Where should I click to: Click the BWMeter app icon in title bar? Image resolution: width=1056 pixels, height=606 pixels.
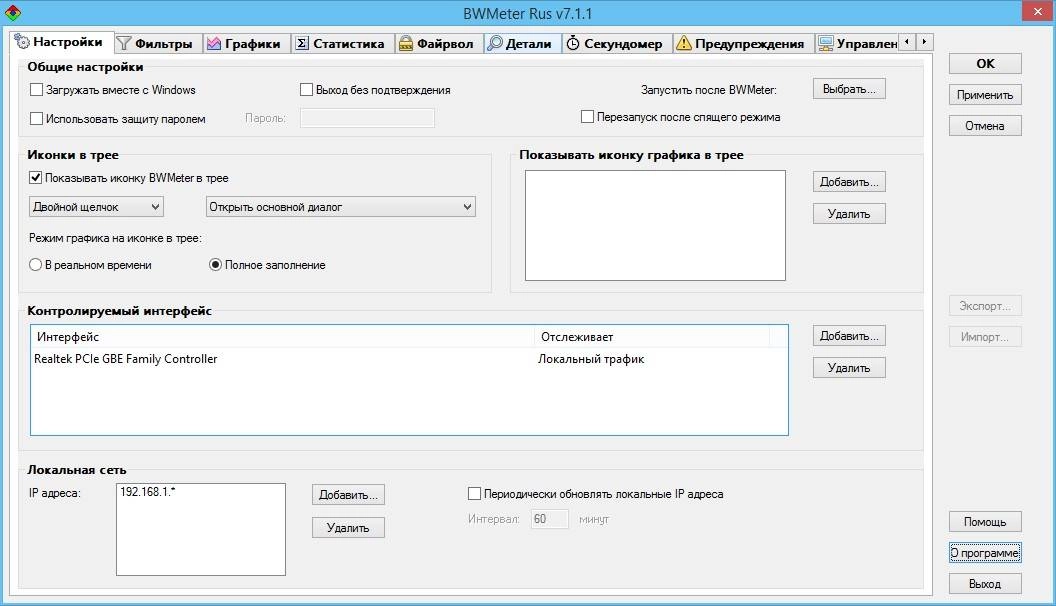(x=12, y=12)
